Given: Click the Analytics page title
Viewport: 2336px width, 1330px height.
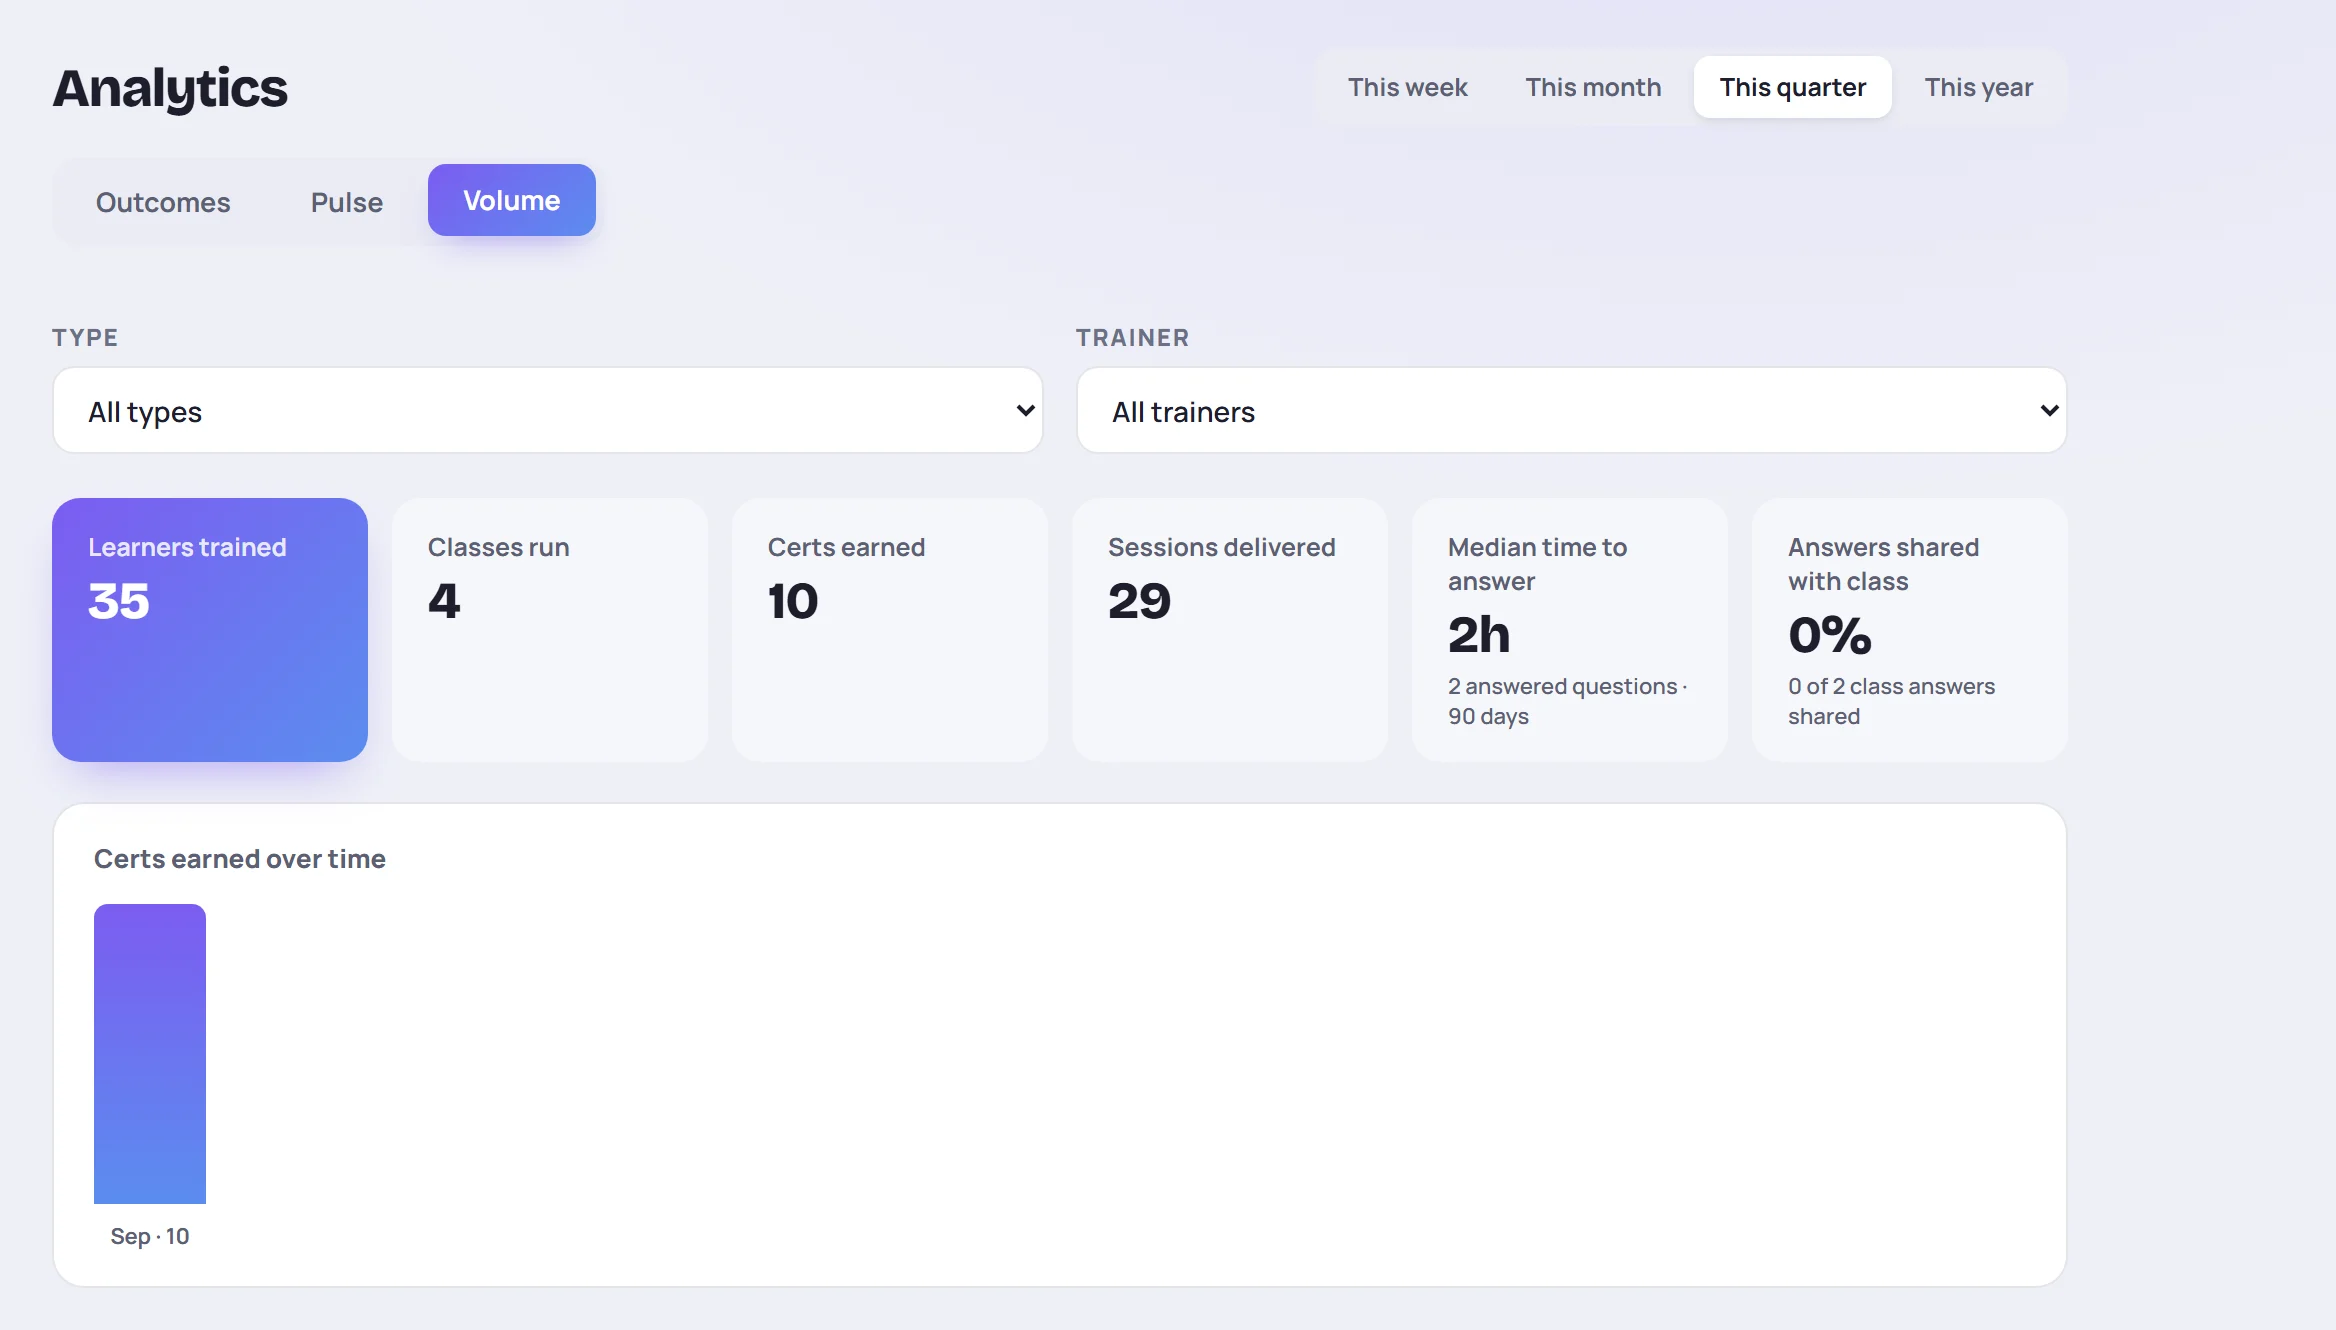Looking at the screenshot, I should tap(170, 88).
